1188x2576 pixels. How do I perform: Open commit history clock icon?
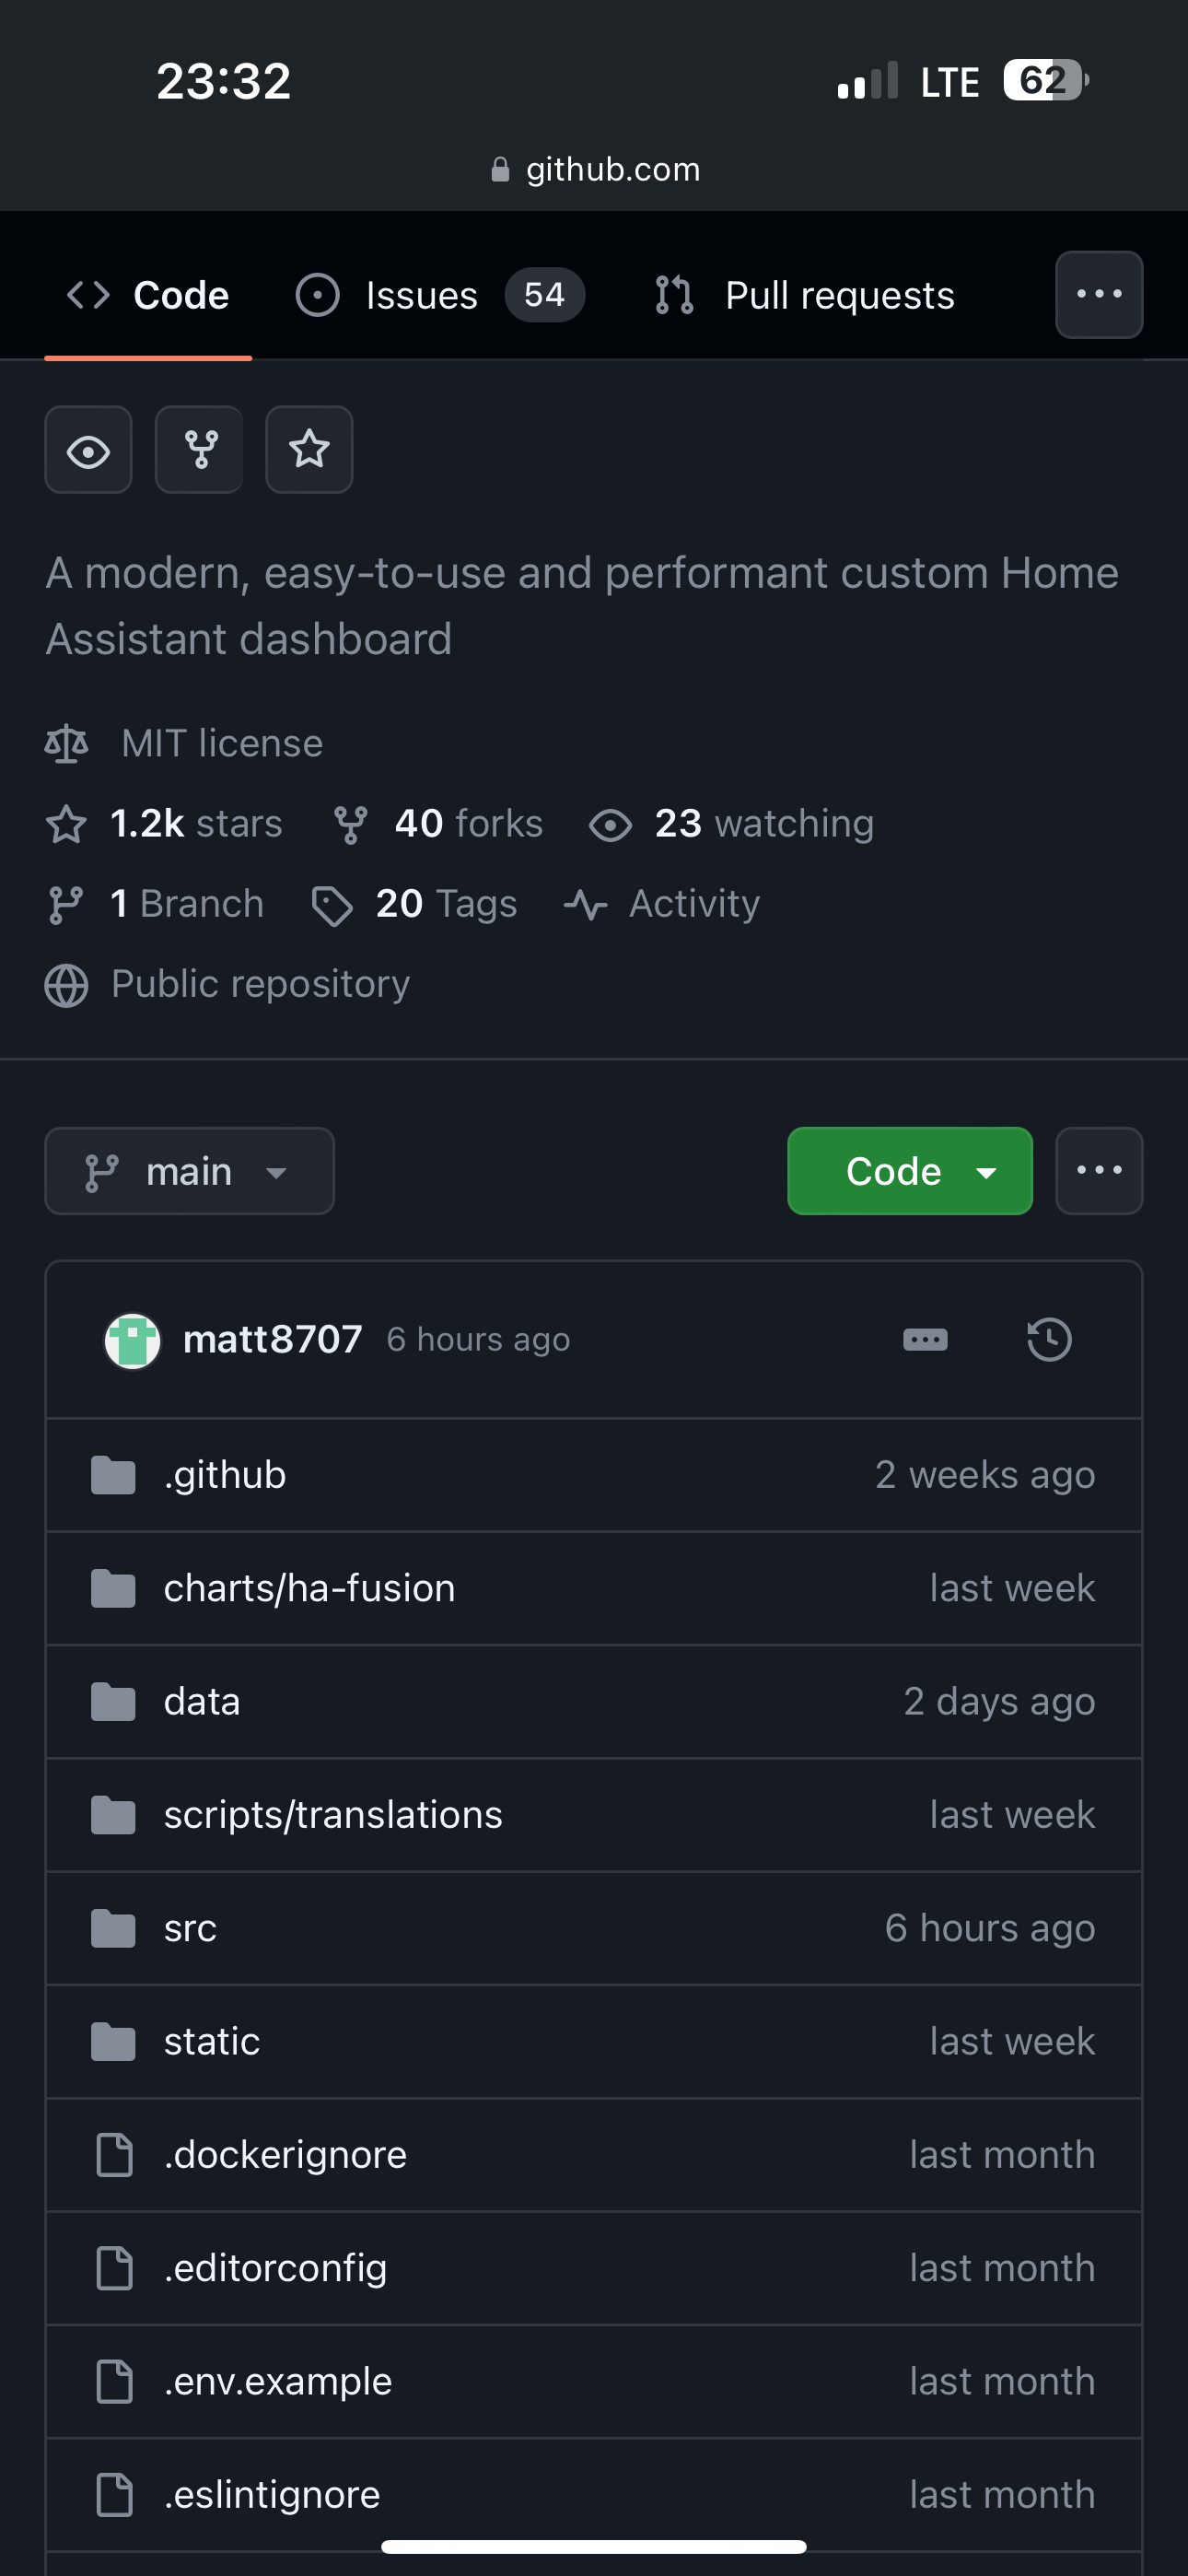tap(1049, 1339)
